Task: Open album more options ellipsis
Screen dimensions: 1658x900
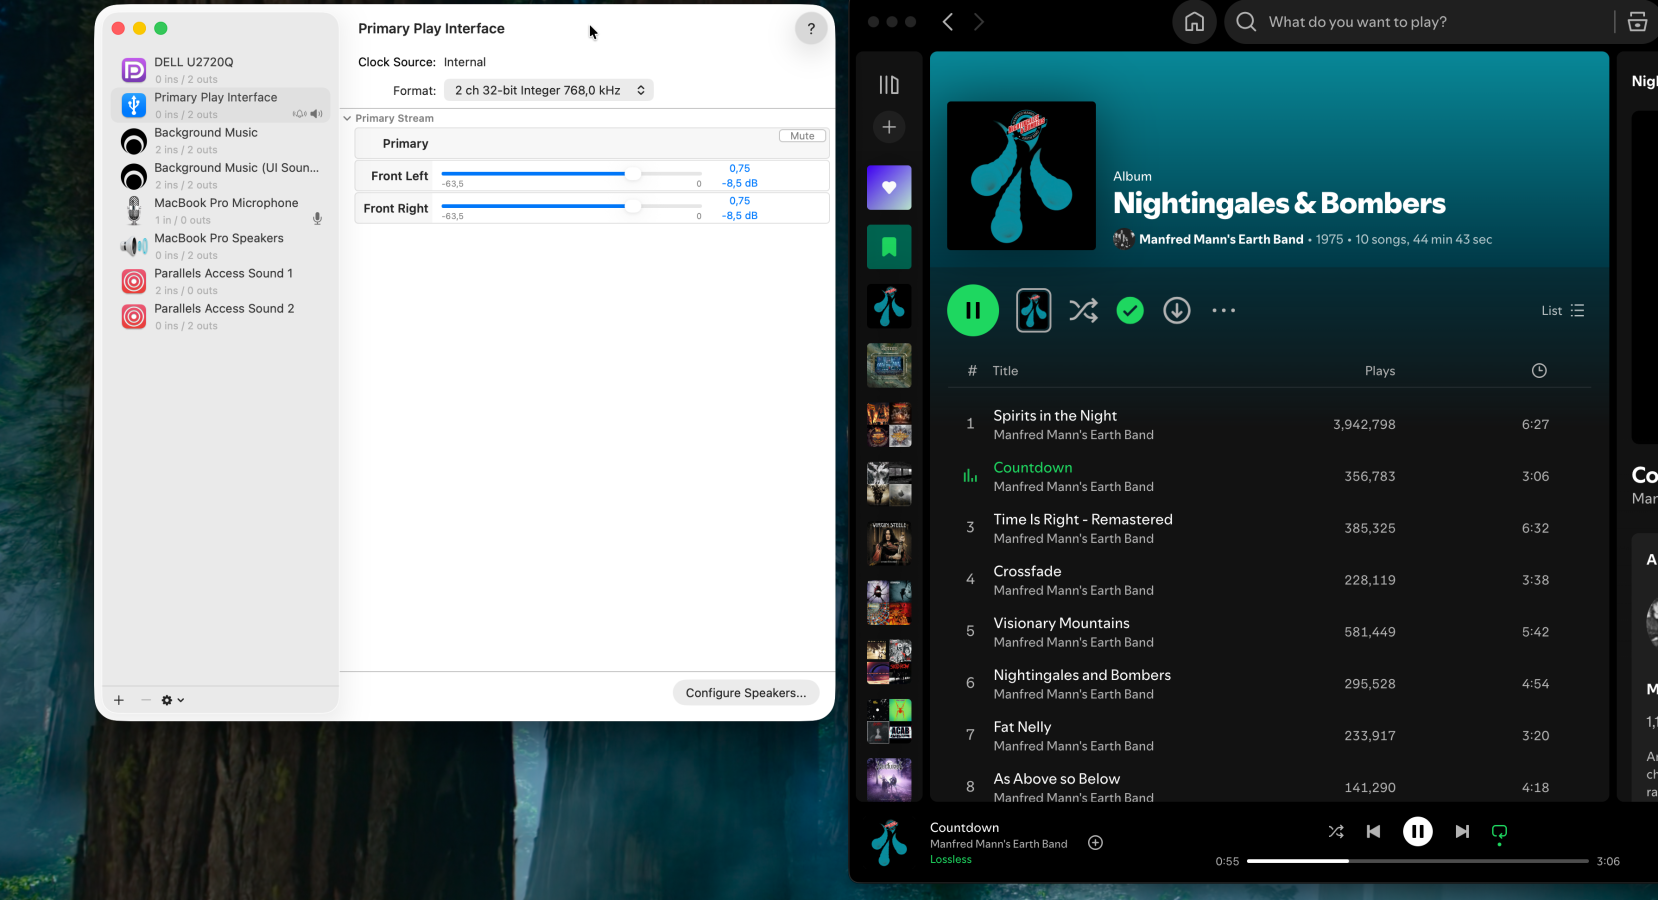Action: [x=1223, y=311]
